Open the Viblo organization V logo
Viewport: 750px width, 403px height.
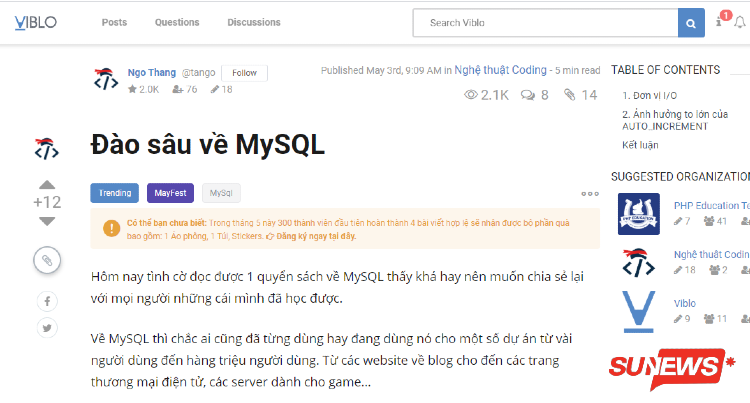639,312
